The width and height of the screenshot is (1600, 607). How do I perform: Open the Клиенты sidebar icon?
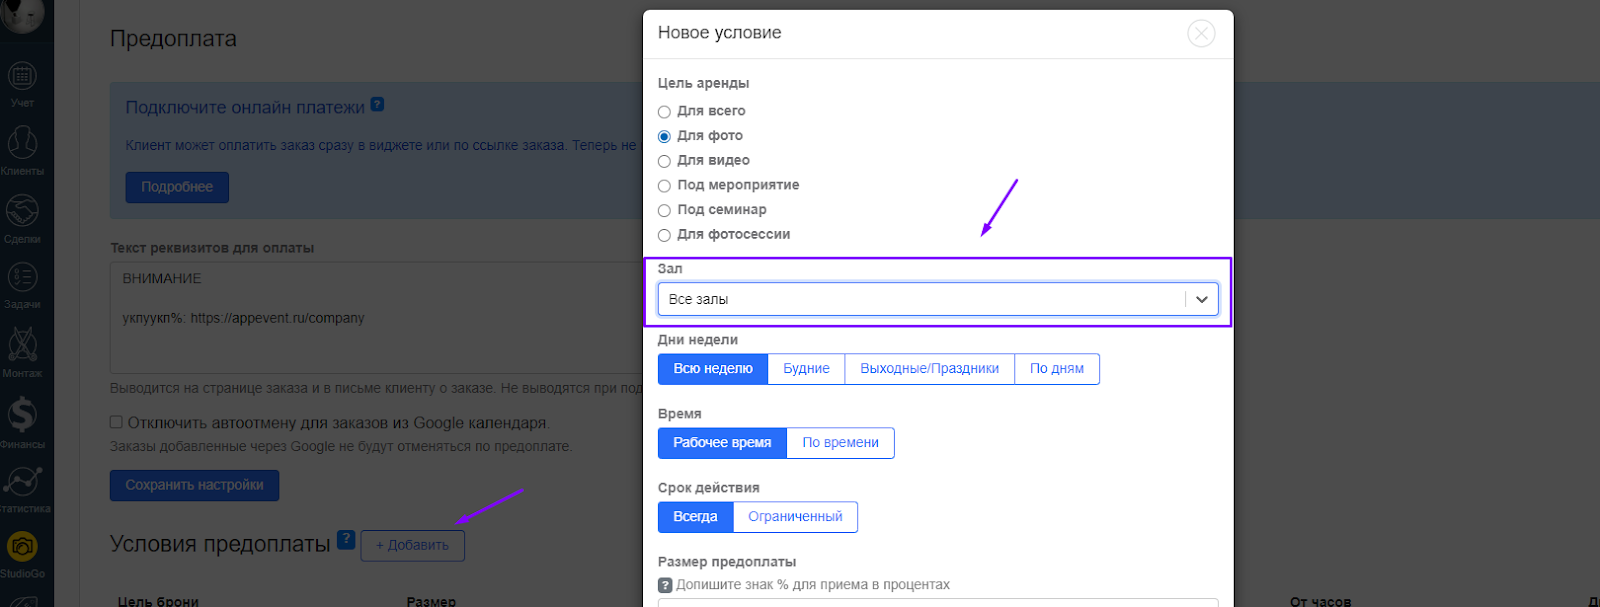point(22,145)
